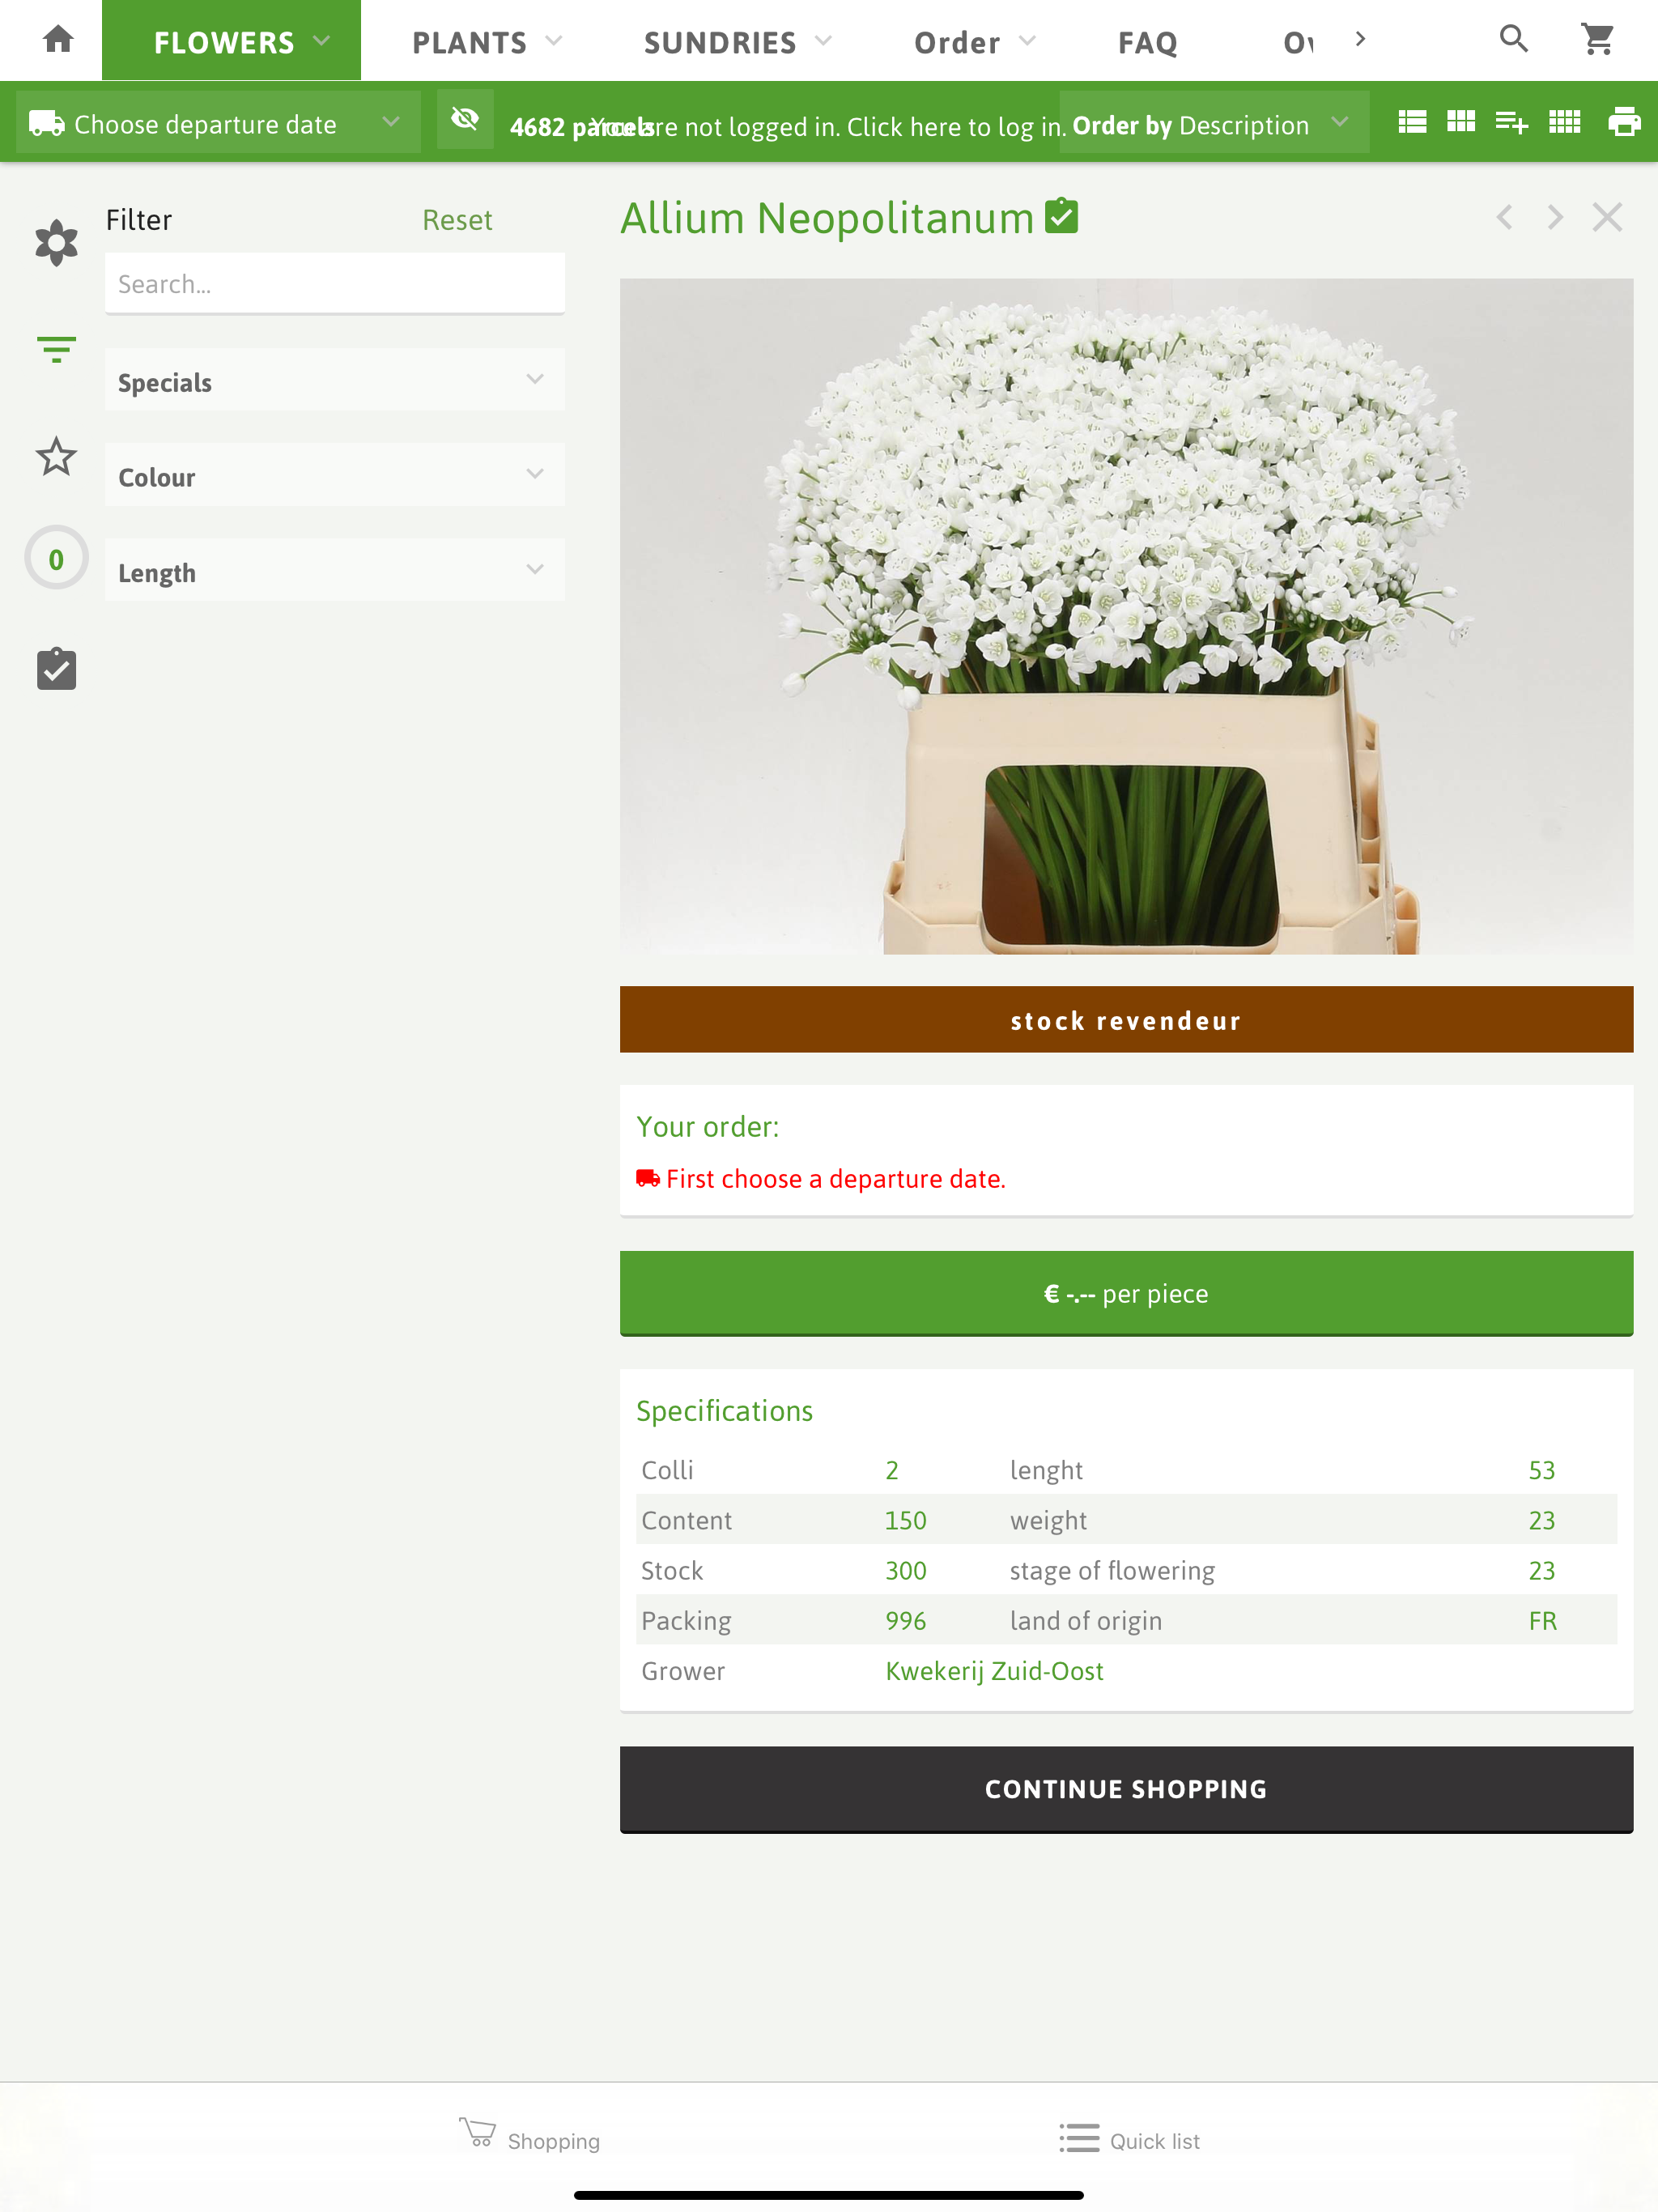Open the search magnifier icon
The image size is (1658, 2212).
click(x=1514, y=39)
